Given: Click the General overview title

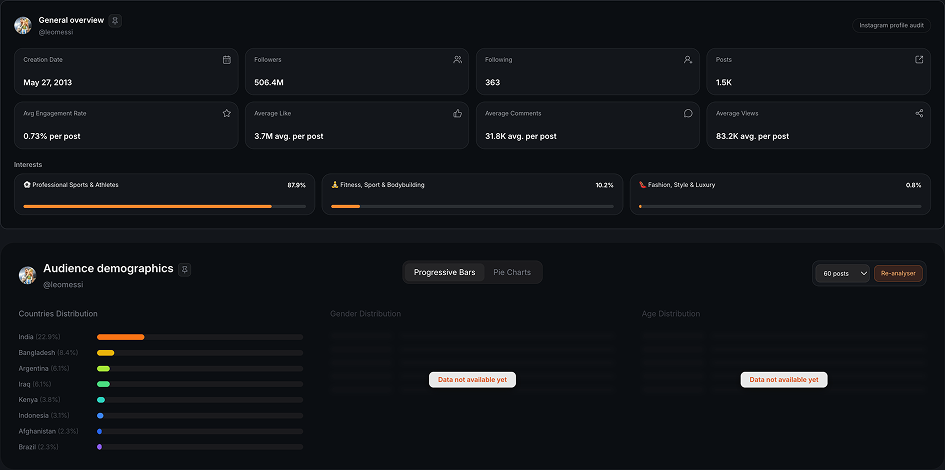Looking at the screenshot, I should (x=71, y=20).
